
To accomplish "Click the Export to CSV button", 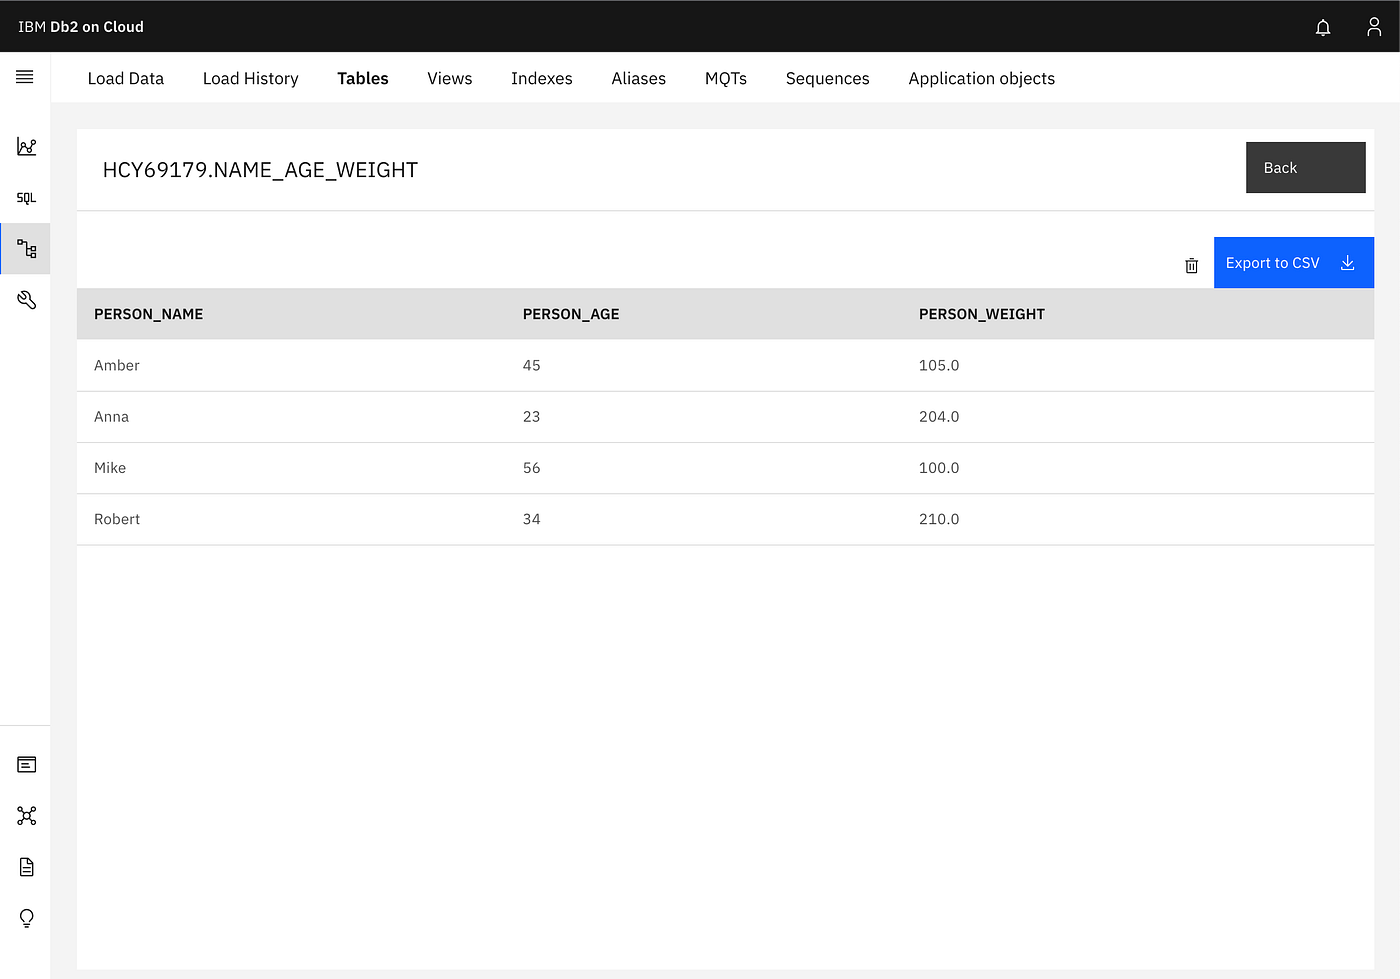I will tap(1294, 263).
